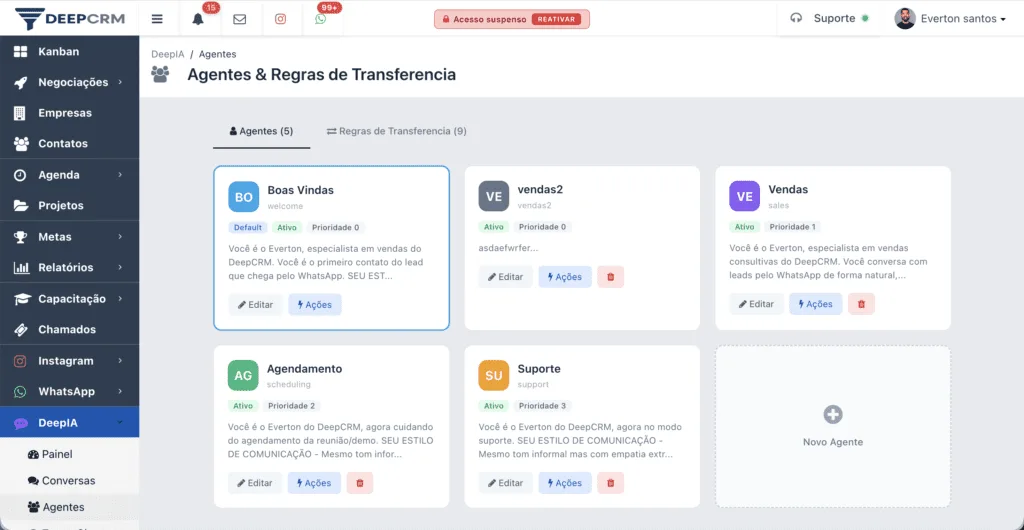Open Ações on vendas2 card
Image resolution: width=1024 pixels, height=530 pixels.
tap(565, 277)
